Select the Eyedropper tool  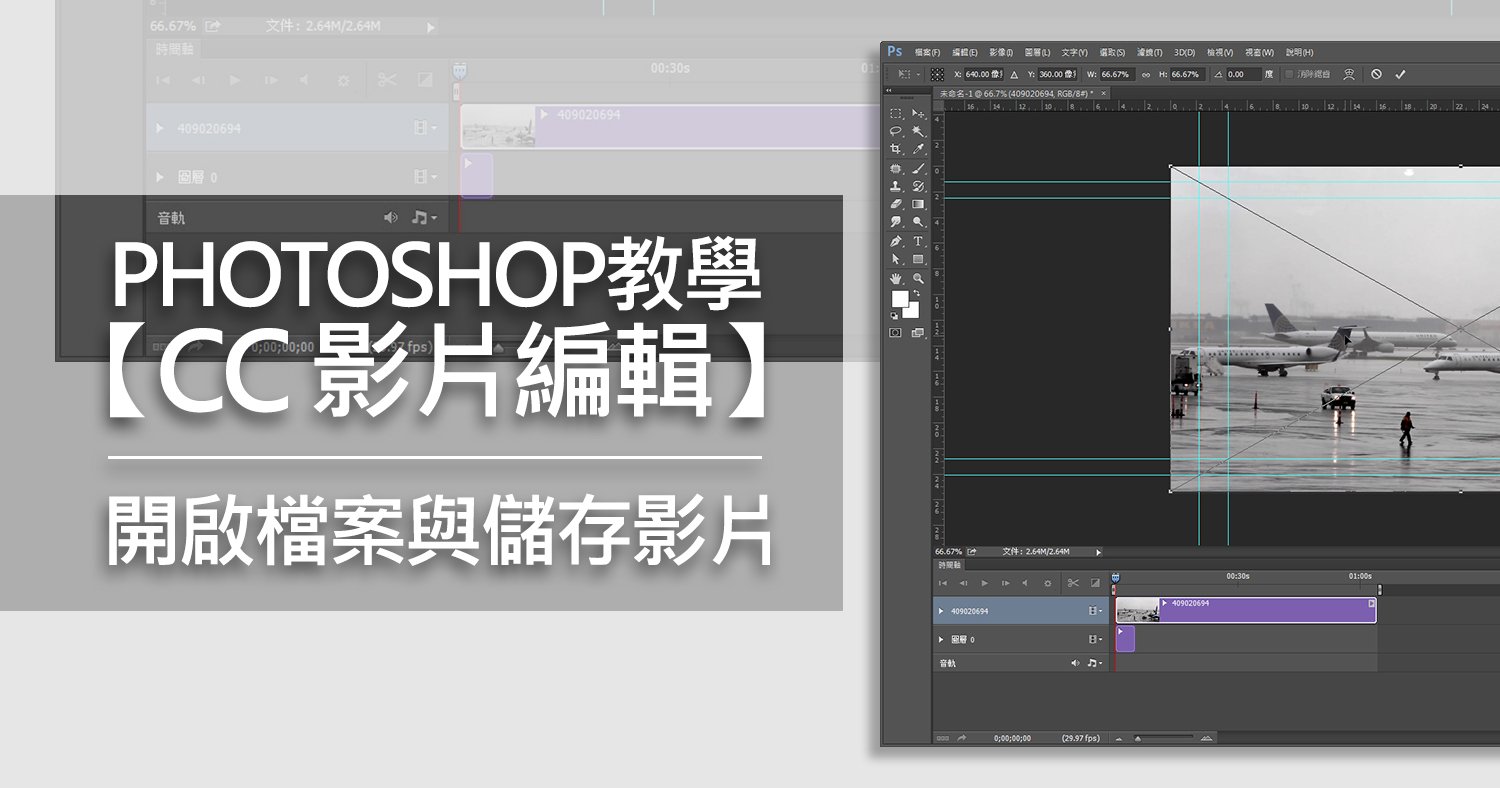tap(918, 148)
